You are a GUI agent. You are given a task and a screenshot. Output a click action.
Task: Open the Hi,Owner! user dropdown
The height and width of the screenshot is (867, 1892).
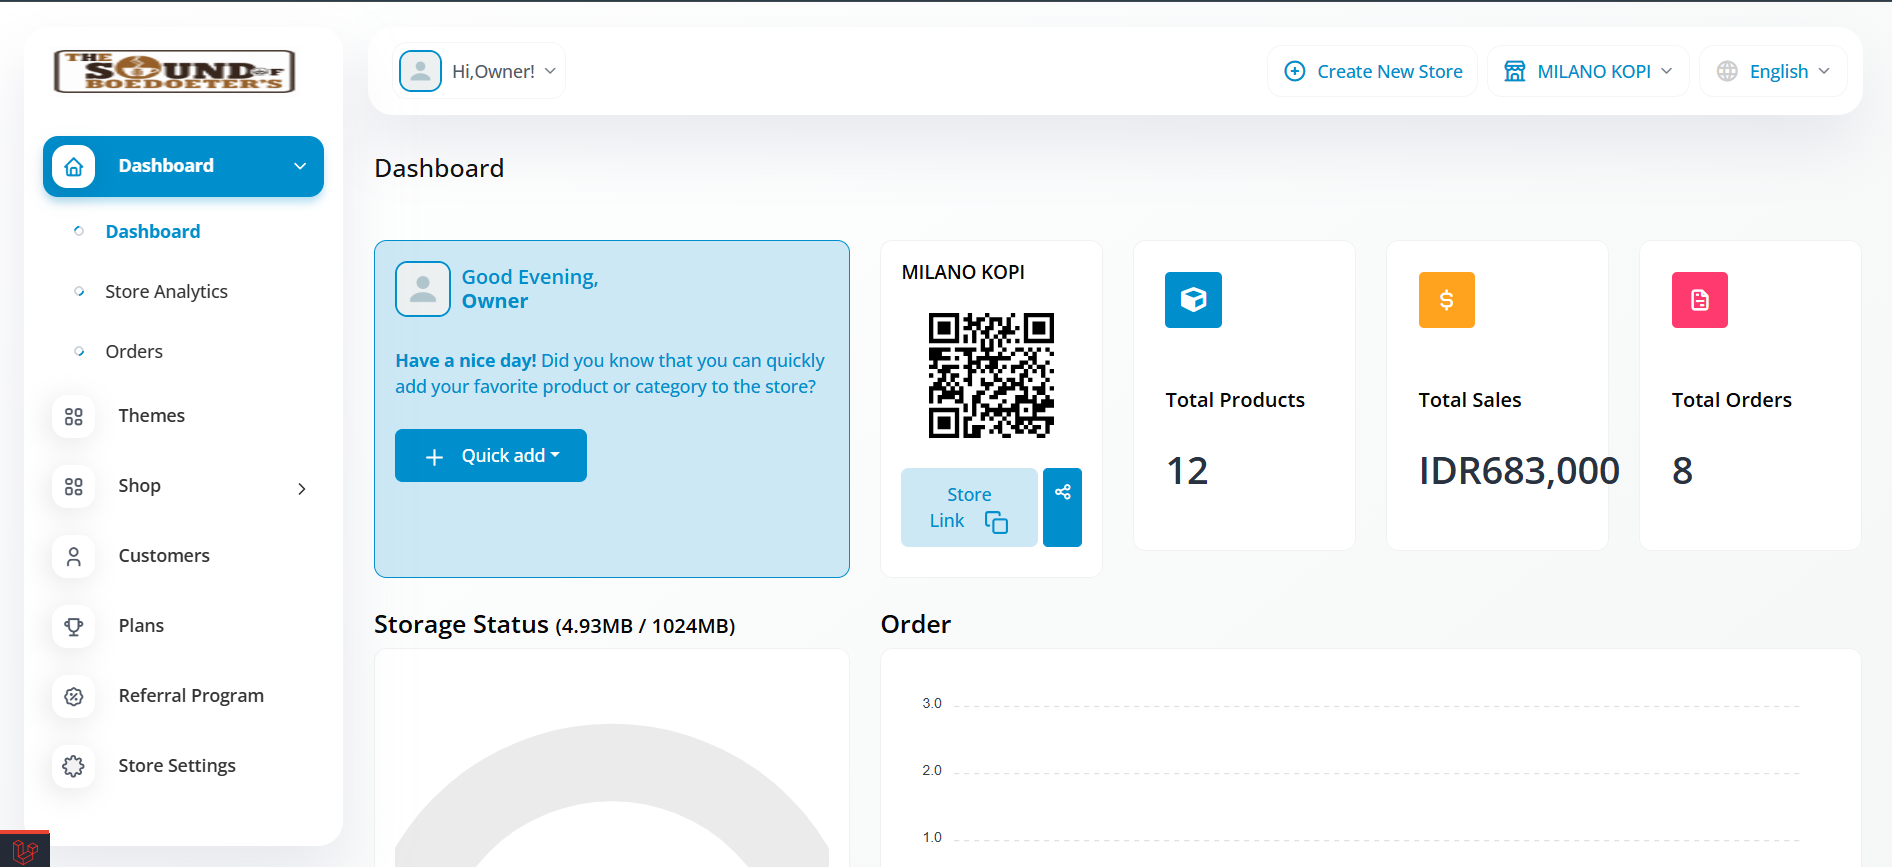(x=482, y=71)
